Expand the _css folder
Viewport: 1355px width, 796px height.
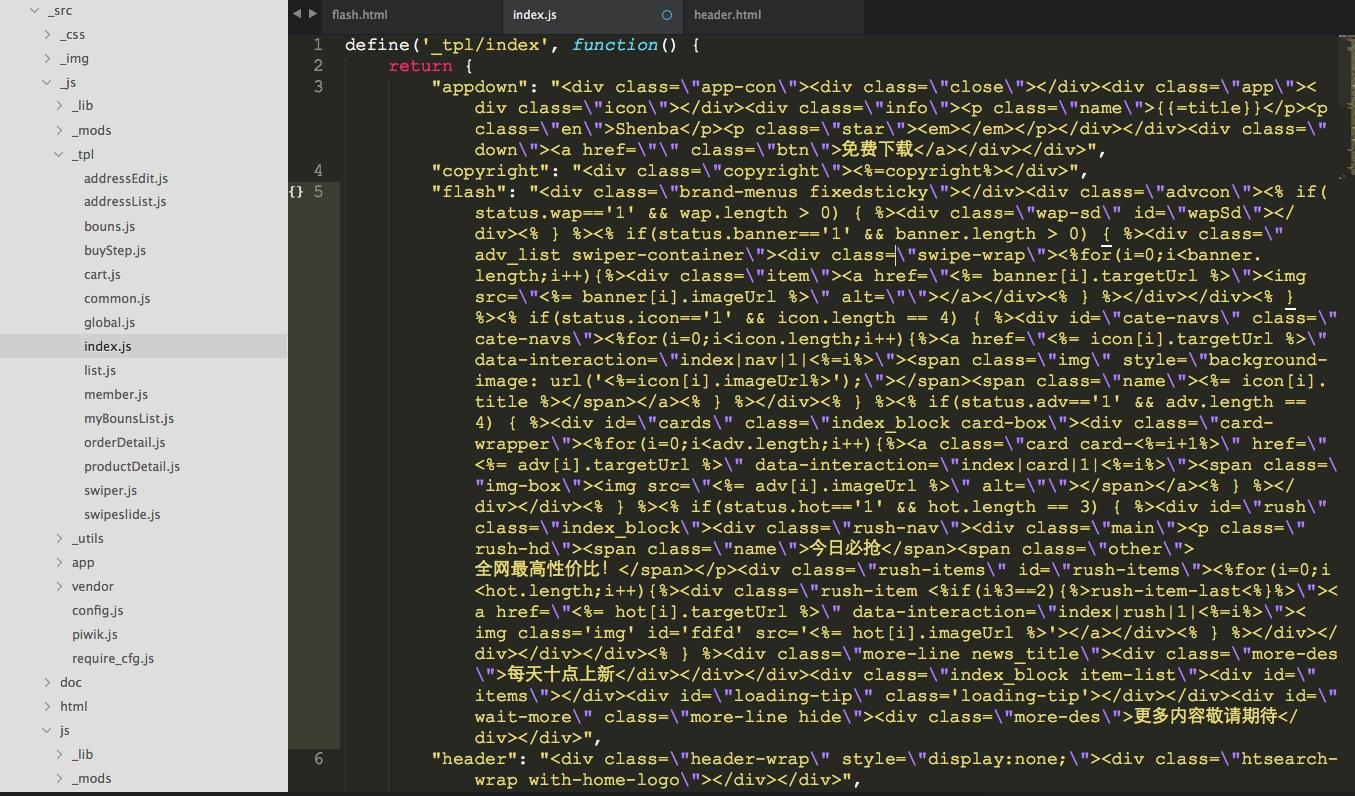pyautogui.click(x=47, y=34)
